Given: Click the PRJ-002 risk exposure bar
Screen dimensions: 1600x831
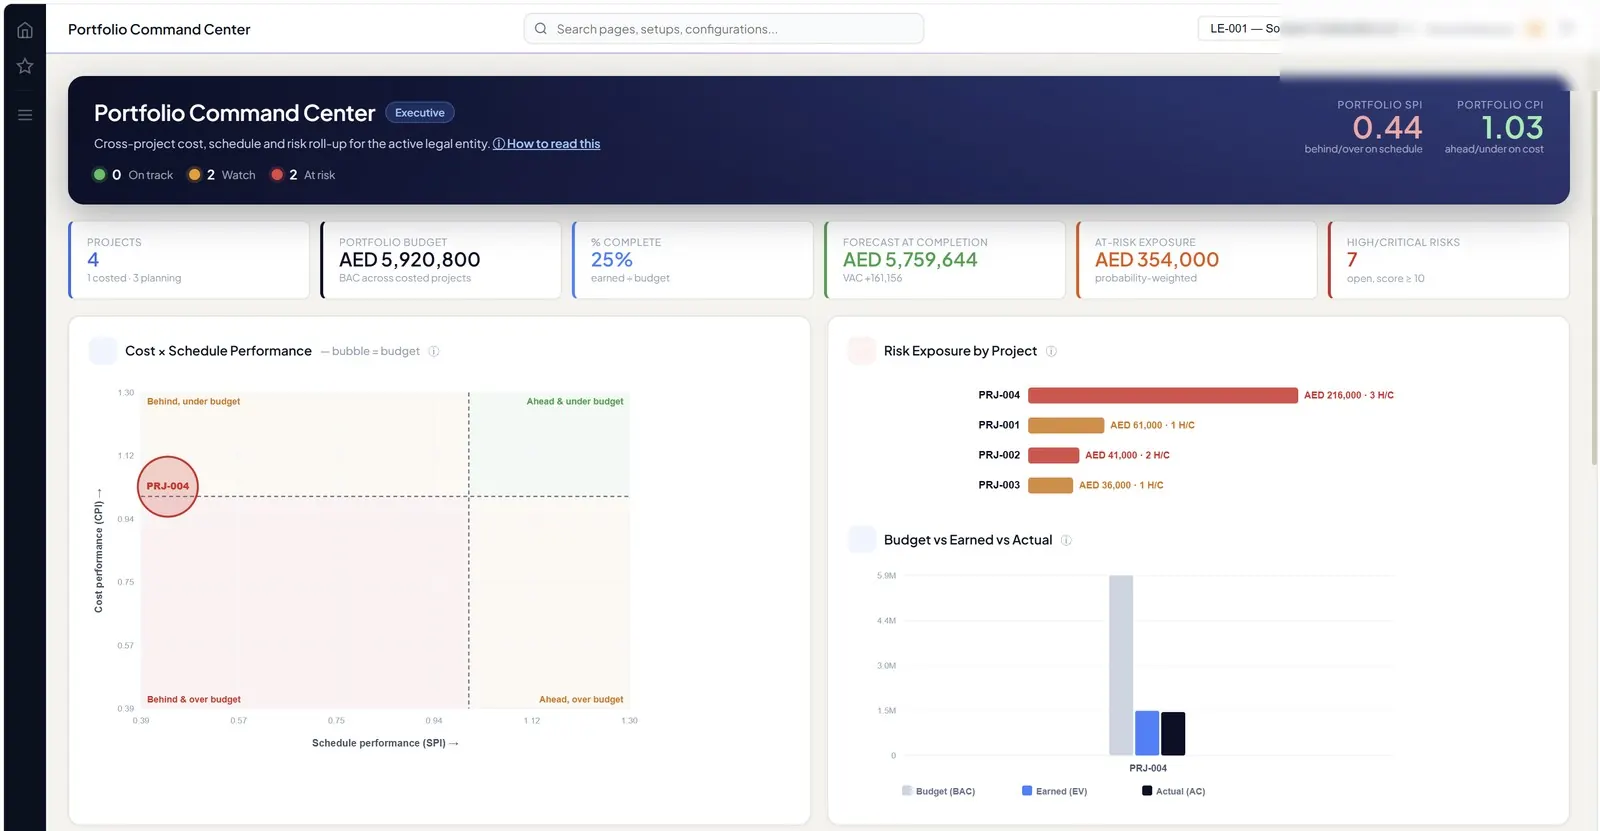Looking at the screenshot, I should 1053,455.
